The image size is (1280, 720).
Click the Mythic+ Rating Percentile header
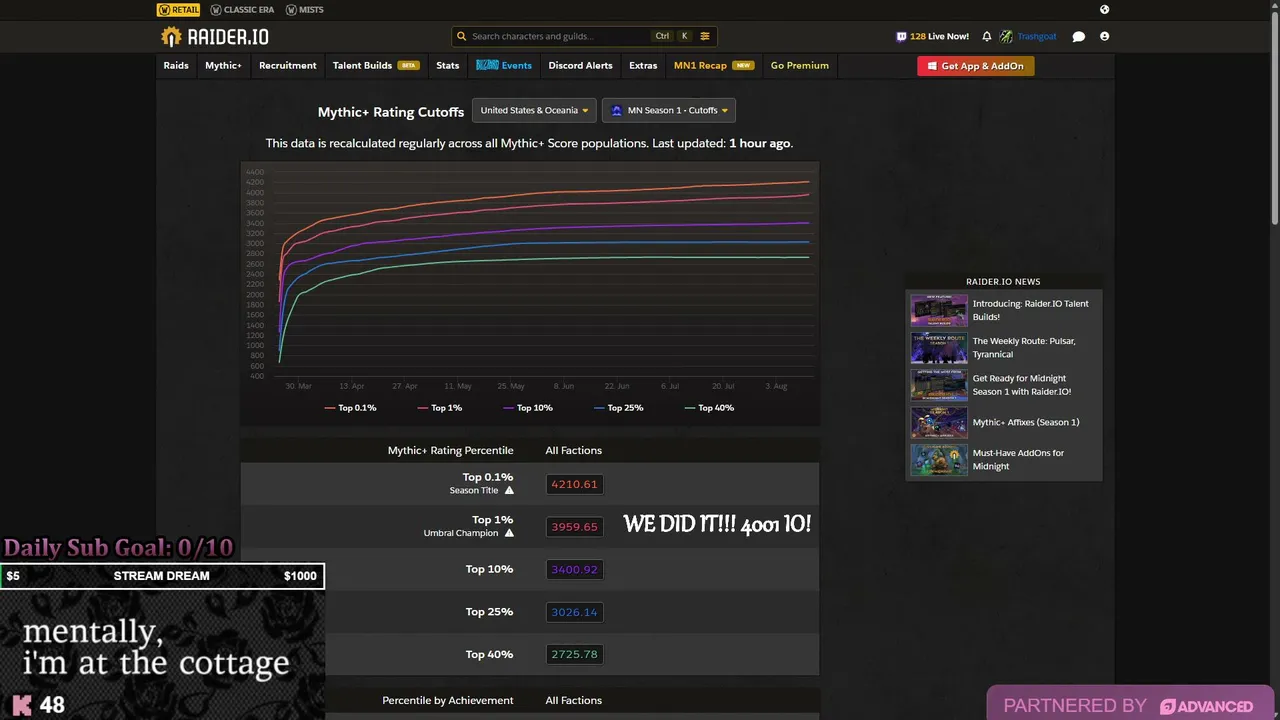(451, 451)
